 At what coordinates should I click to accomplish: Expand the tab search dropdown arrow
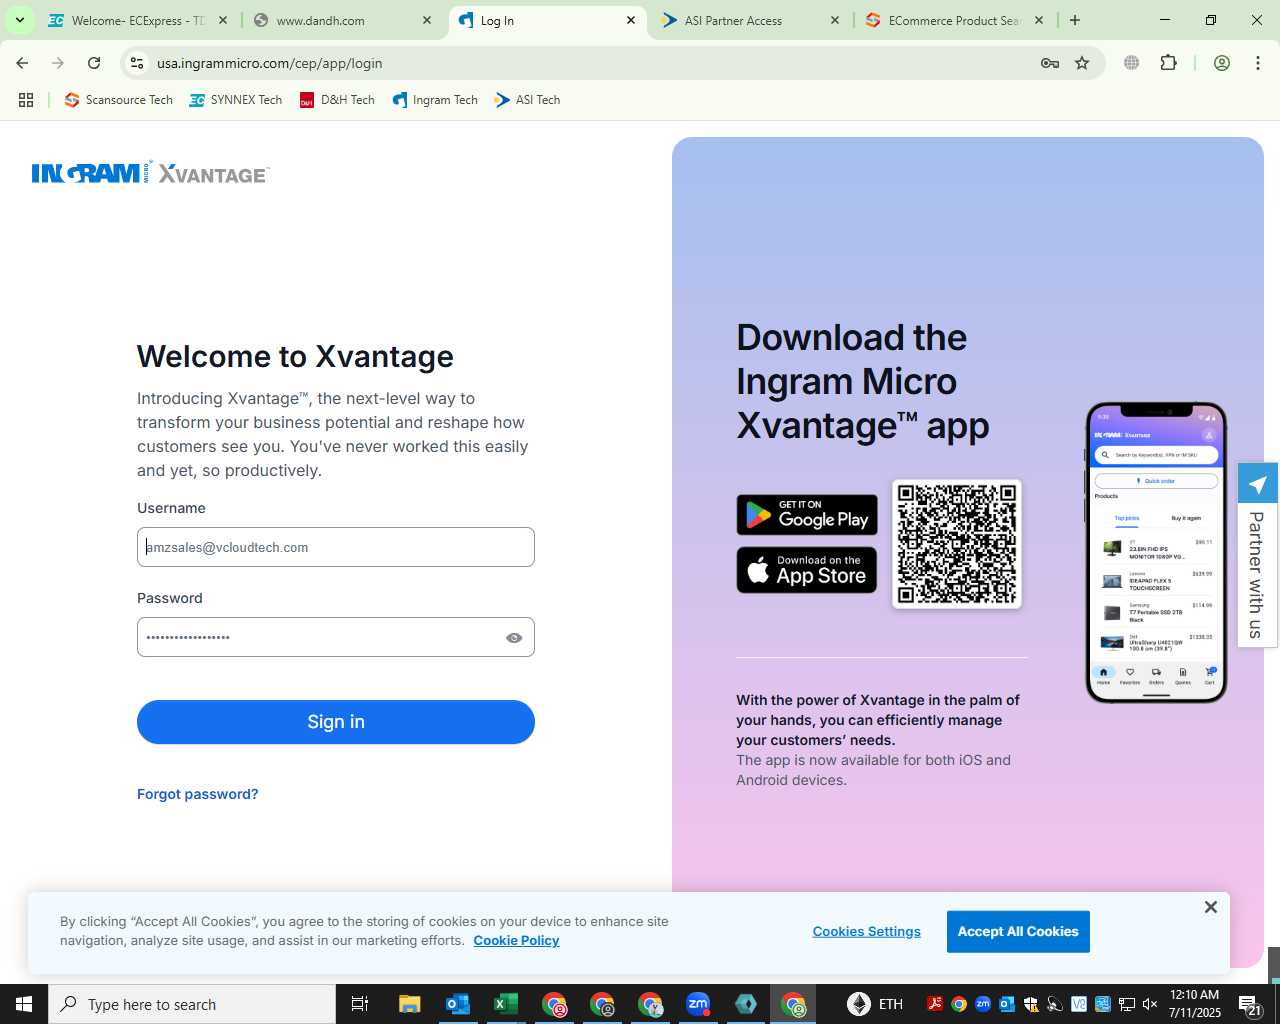click(x=19, y=20)
